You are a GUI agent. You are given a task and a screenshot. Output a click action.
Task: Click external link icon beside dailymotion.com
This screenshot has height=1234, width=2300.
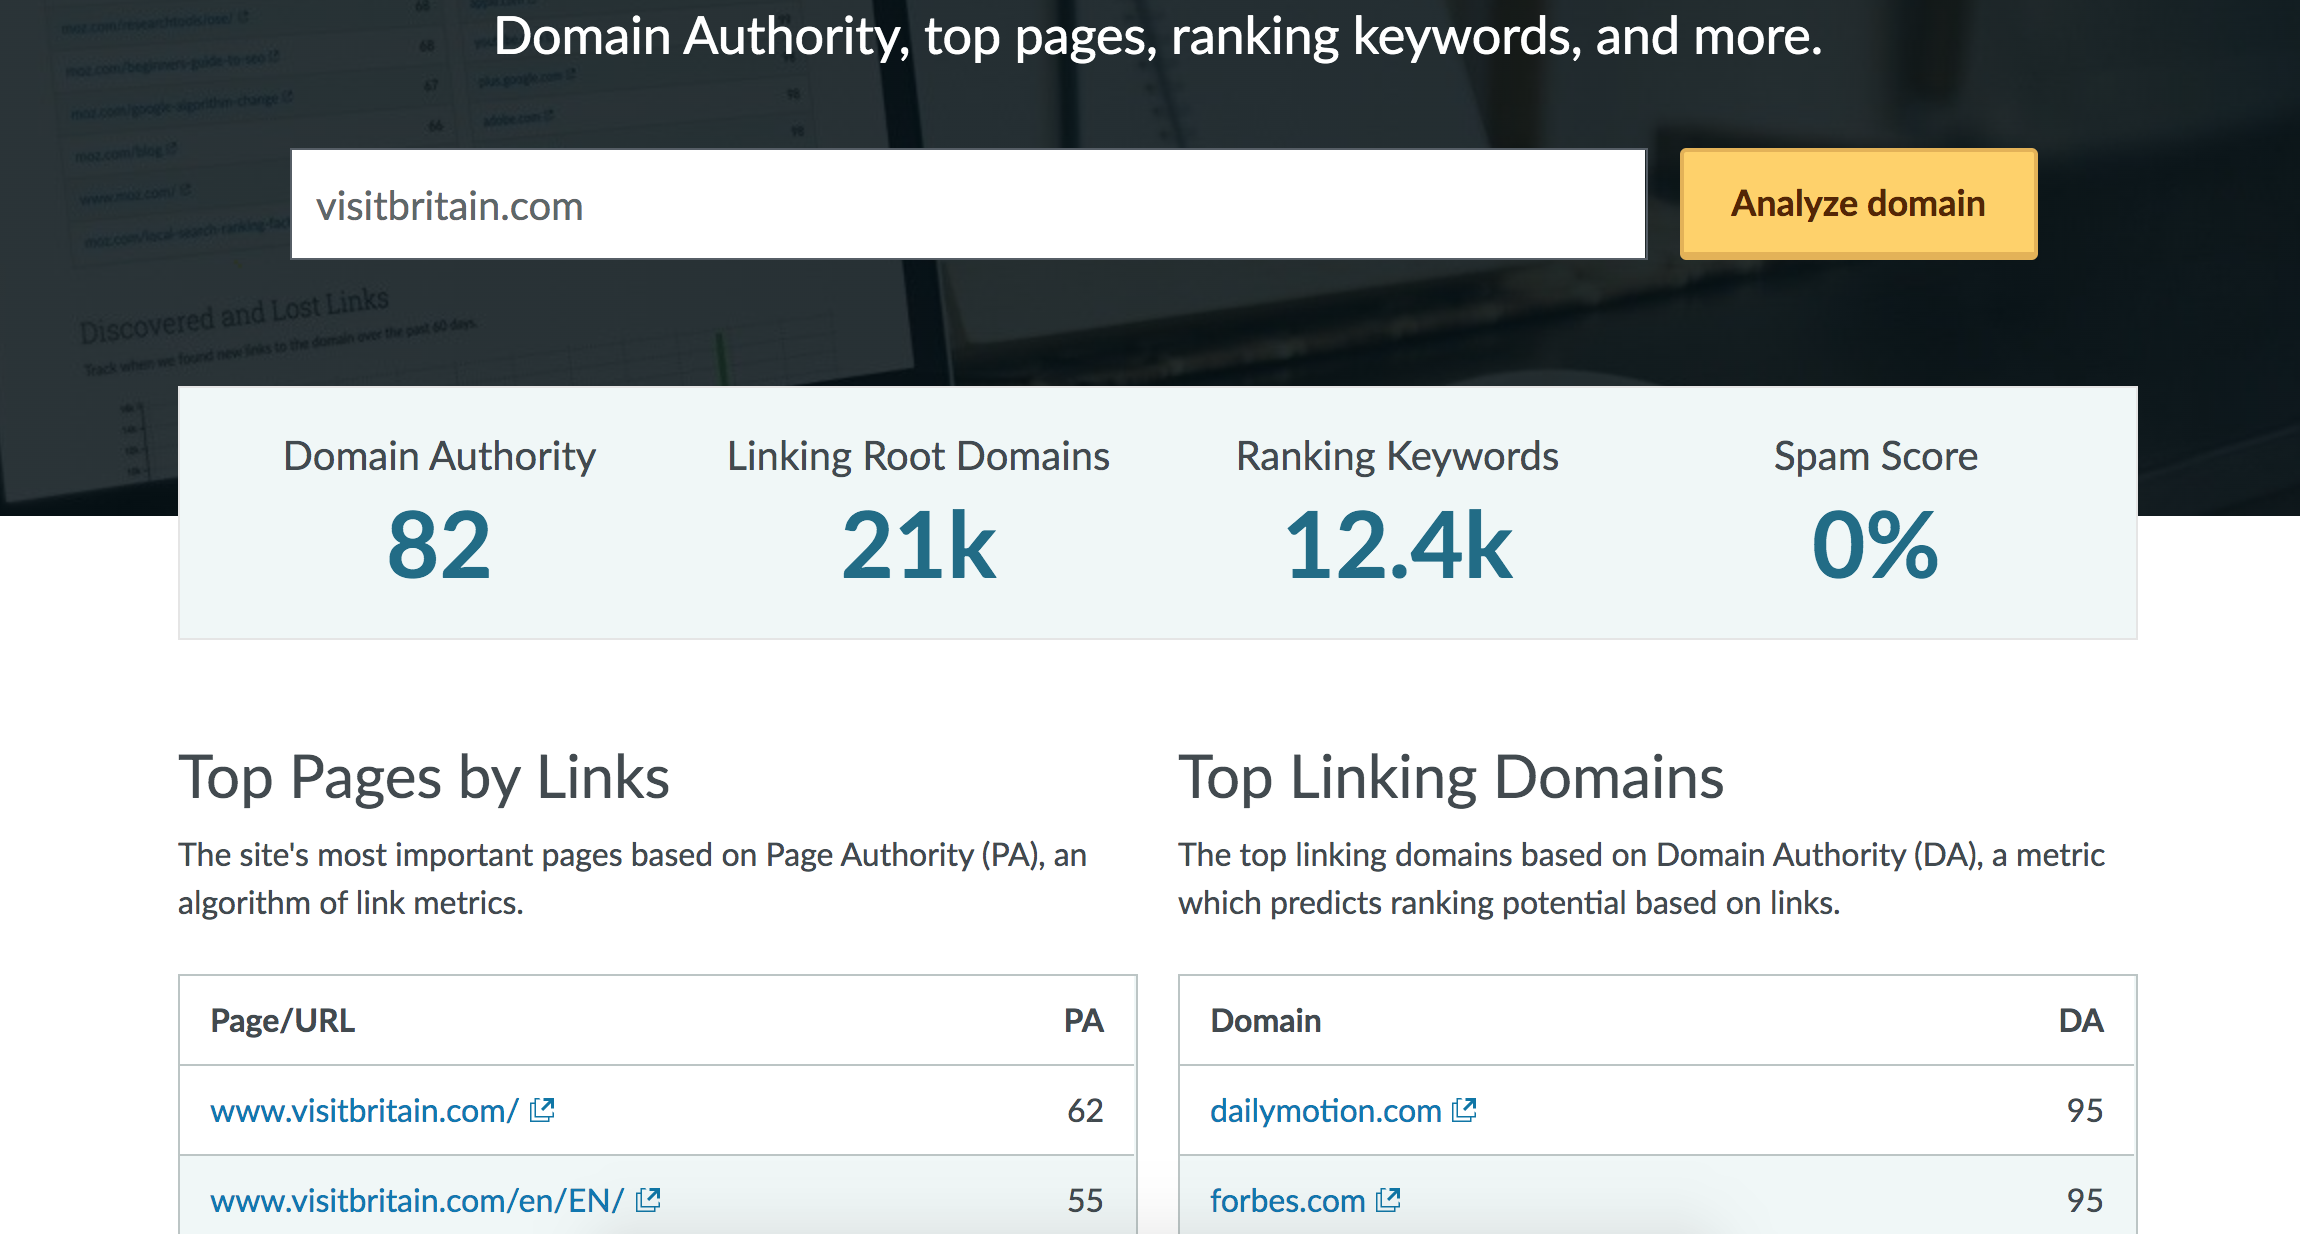click(x=1464, y=1109)
